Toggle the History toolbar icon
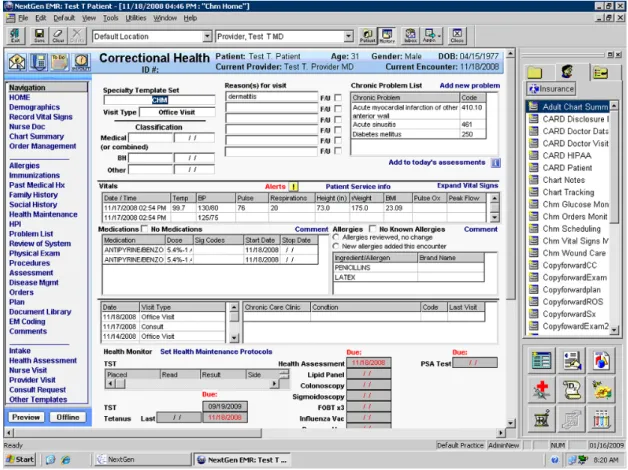The image size is (628, 470). (x=387, y=36)
